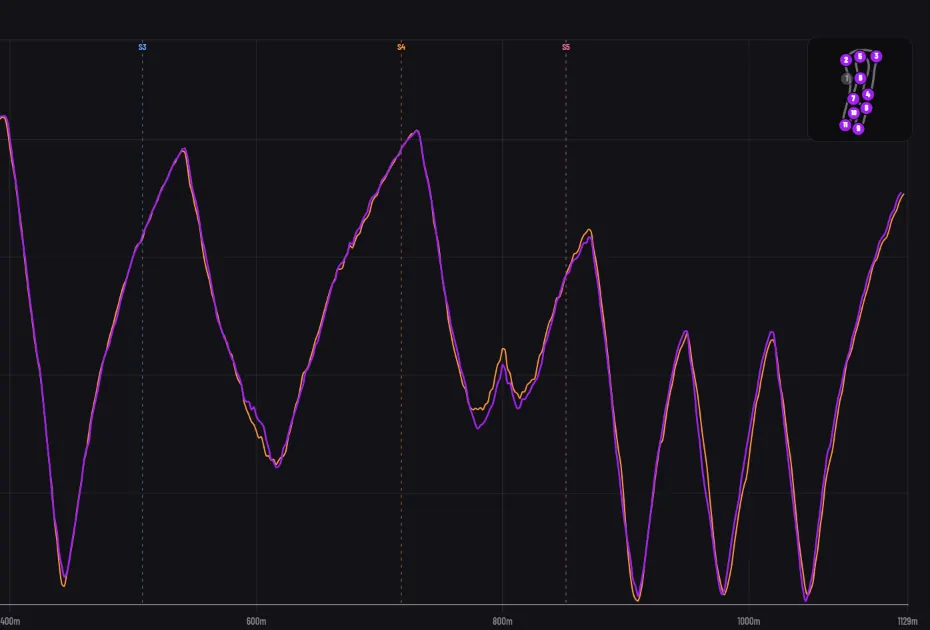930x630 pixels.
Task: Select corner marker 10 on the track minimap
Action: [853, 113]
